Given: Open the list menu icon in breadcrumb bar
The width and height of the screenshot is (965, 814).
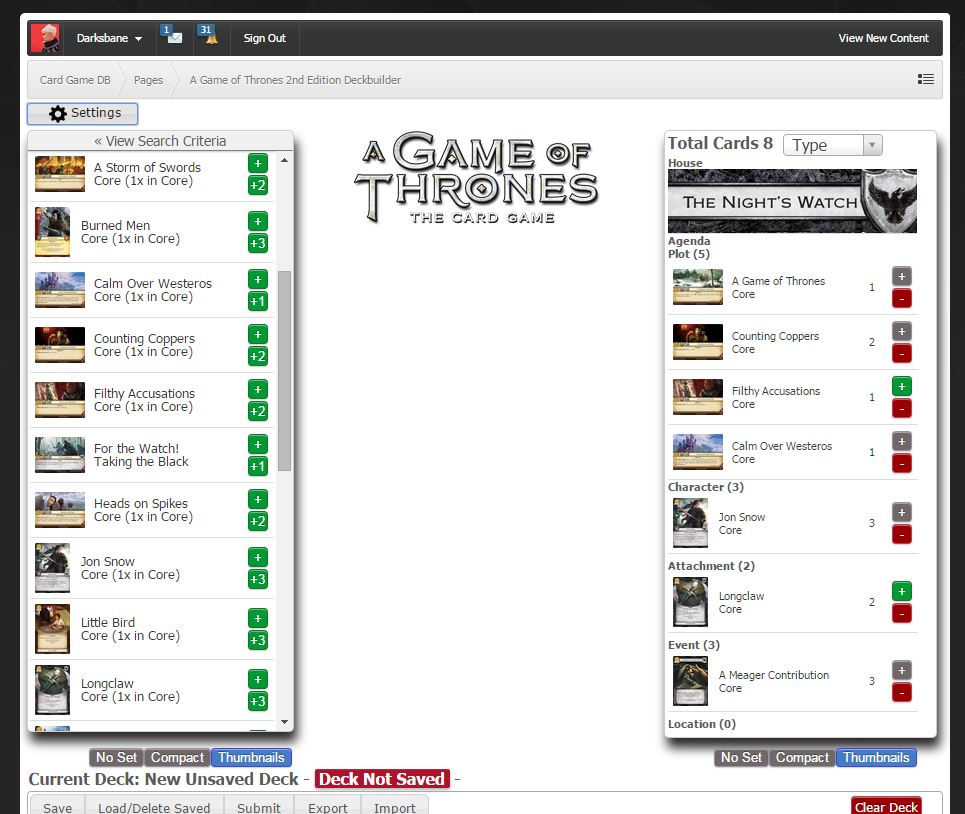Looking at the screenshot, I should (x=926, y=79).
